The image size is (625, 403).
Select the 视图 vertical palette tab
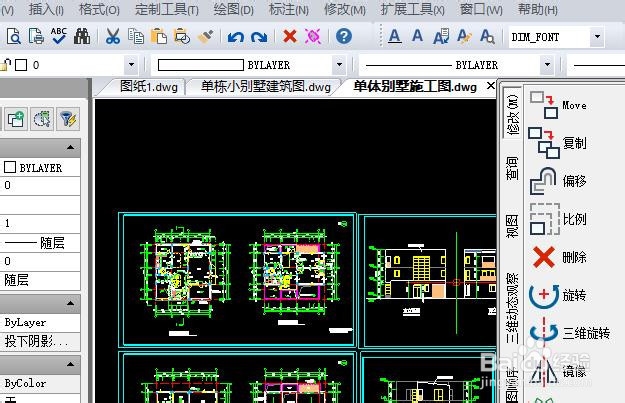pos(513,226)
